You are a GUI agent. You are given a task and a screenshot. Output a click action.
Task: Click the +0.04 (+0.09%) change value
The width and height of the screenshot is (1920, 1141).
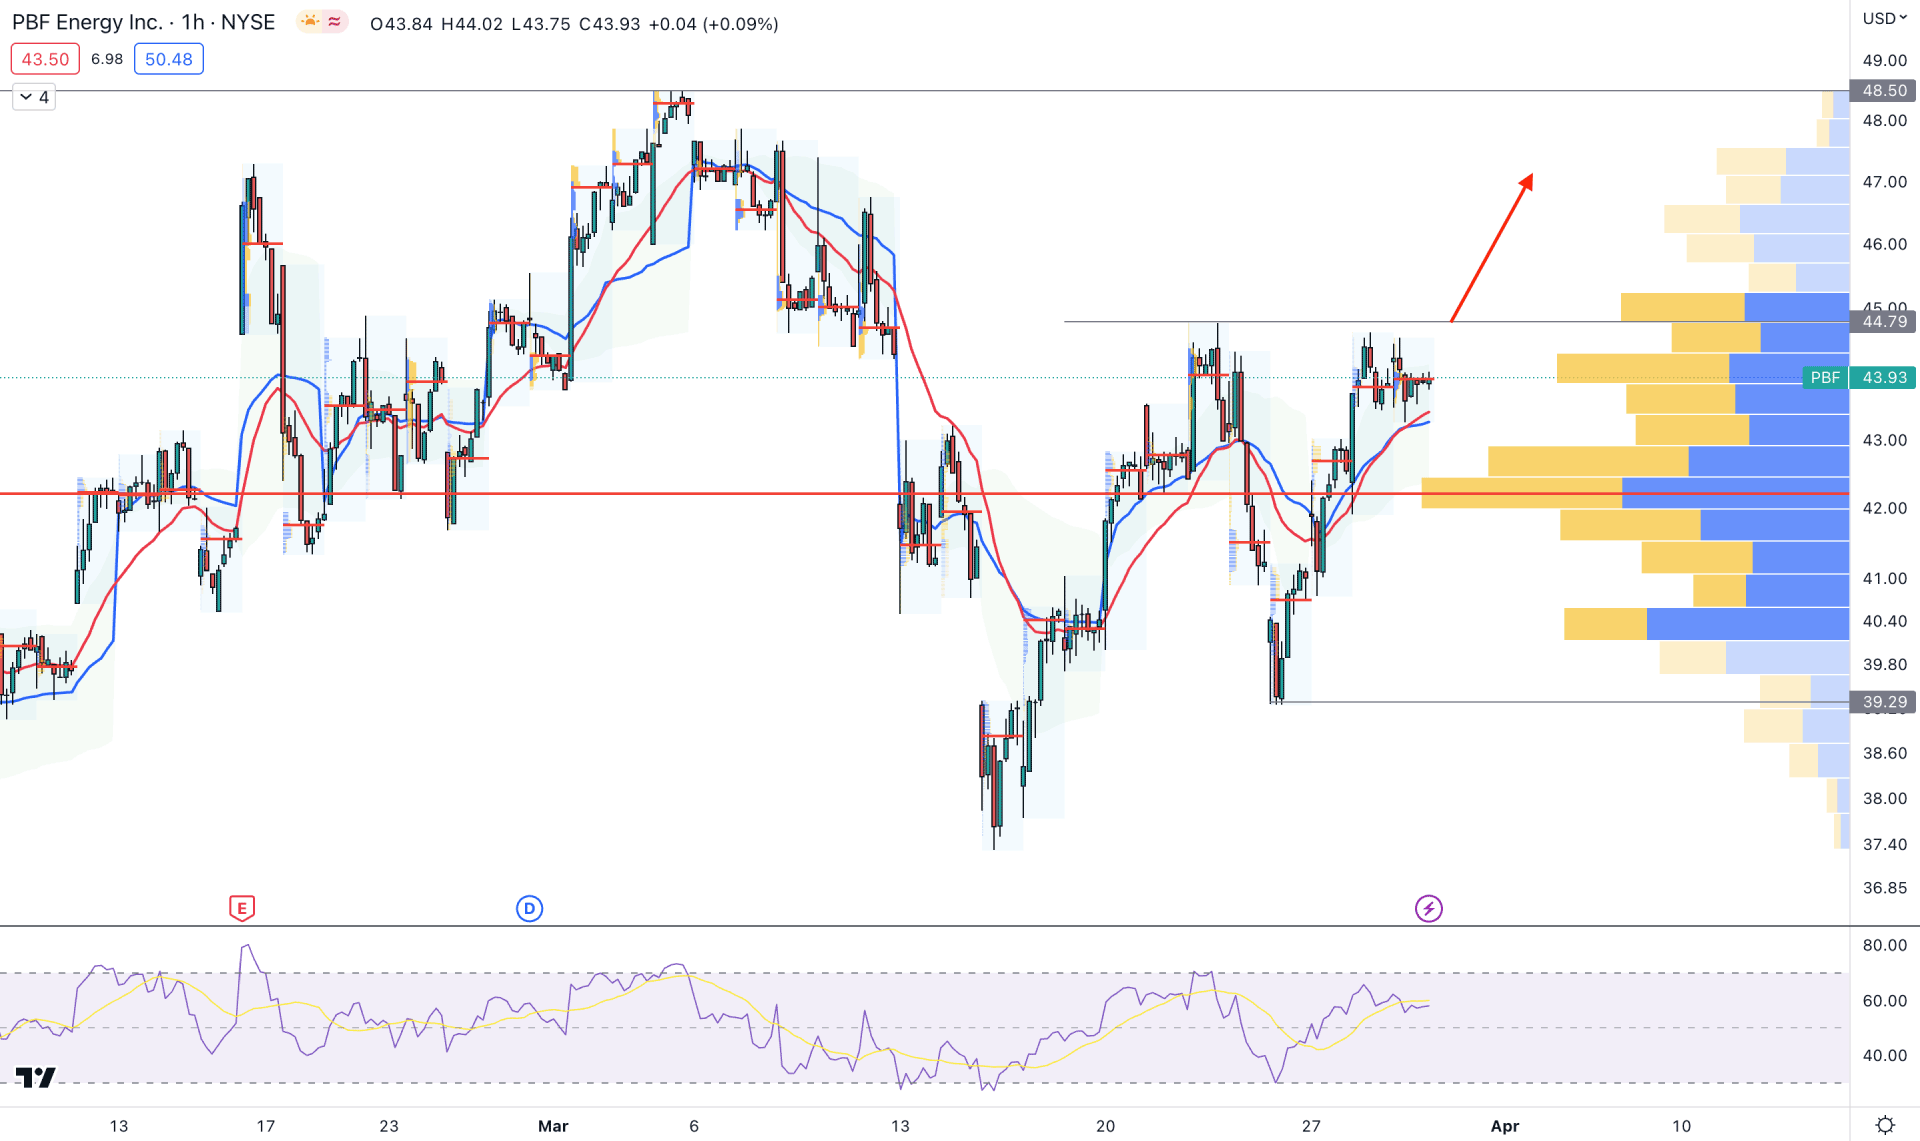(x=714, y=23)
